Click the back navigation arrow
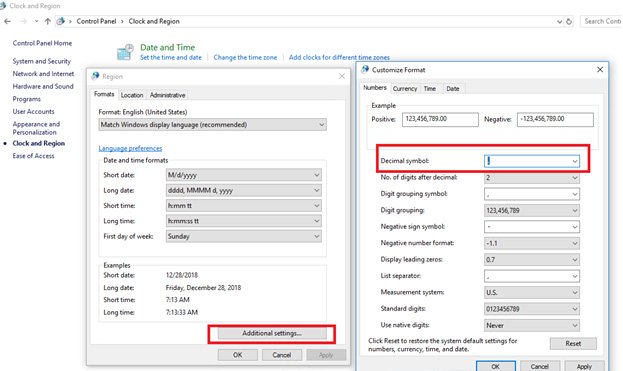The image size is (623, 371). 8,21
